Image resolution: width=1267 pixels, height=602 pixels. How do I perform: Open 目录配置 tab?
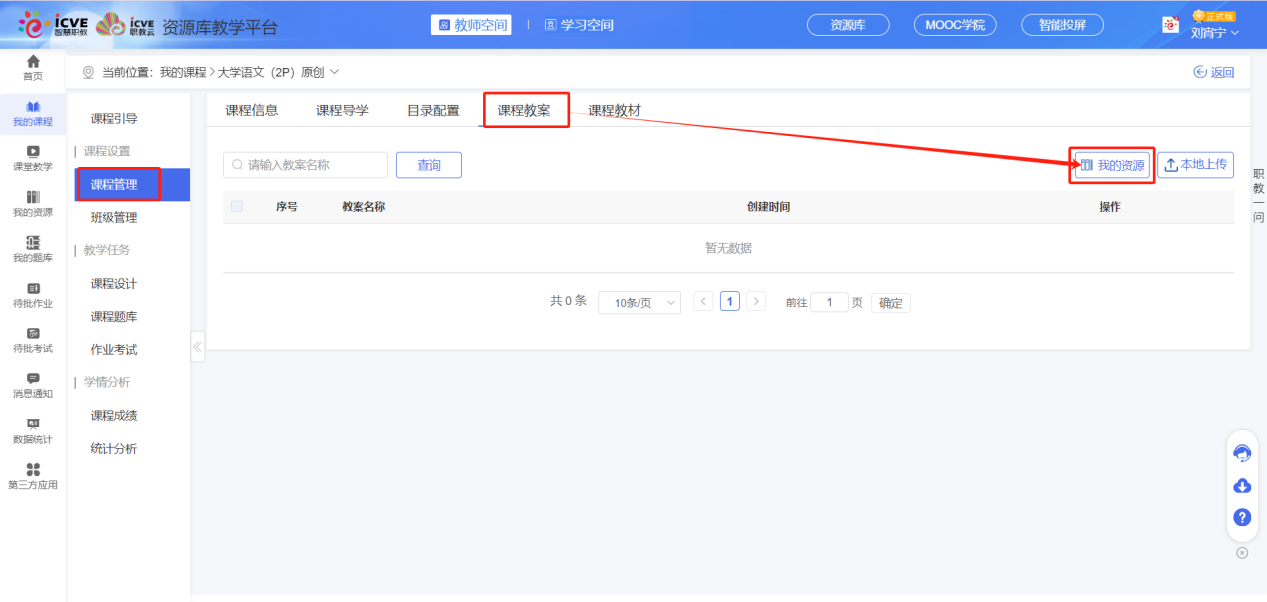[432, 110]
